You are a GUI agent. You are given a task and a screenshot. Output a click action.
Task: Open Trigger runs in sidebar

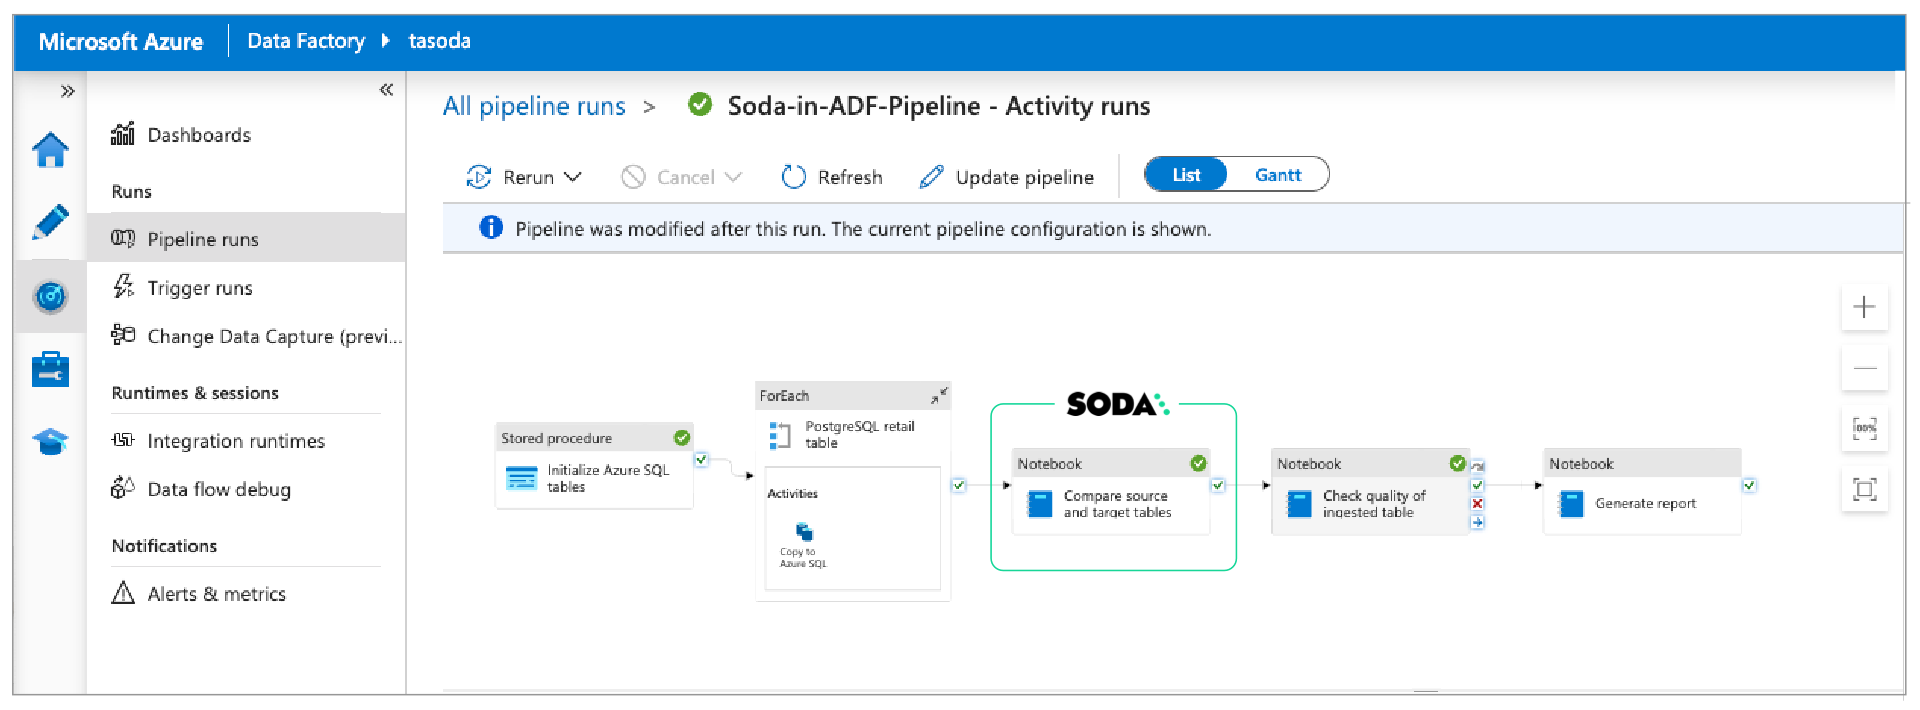pos(199,288)
